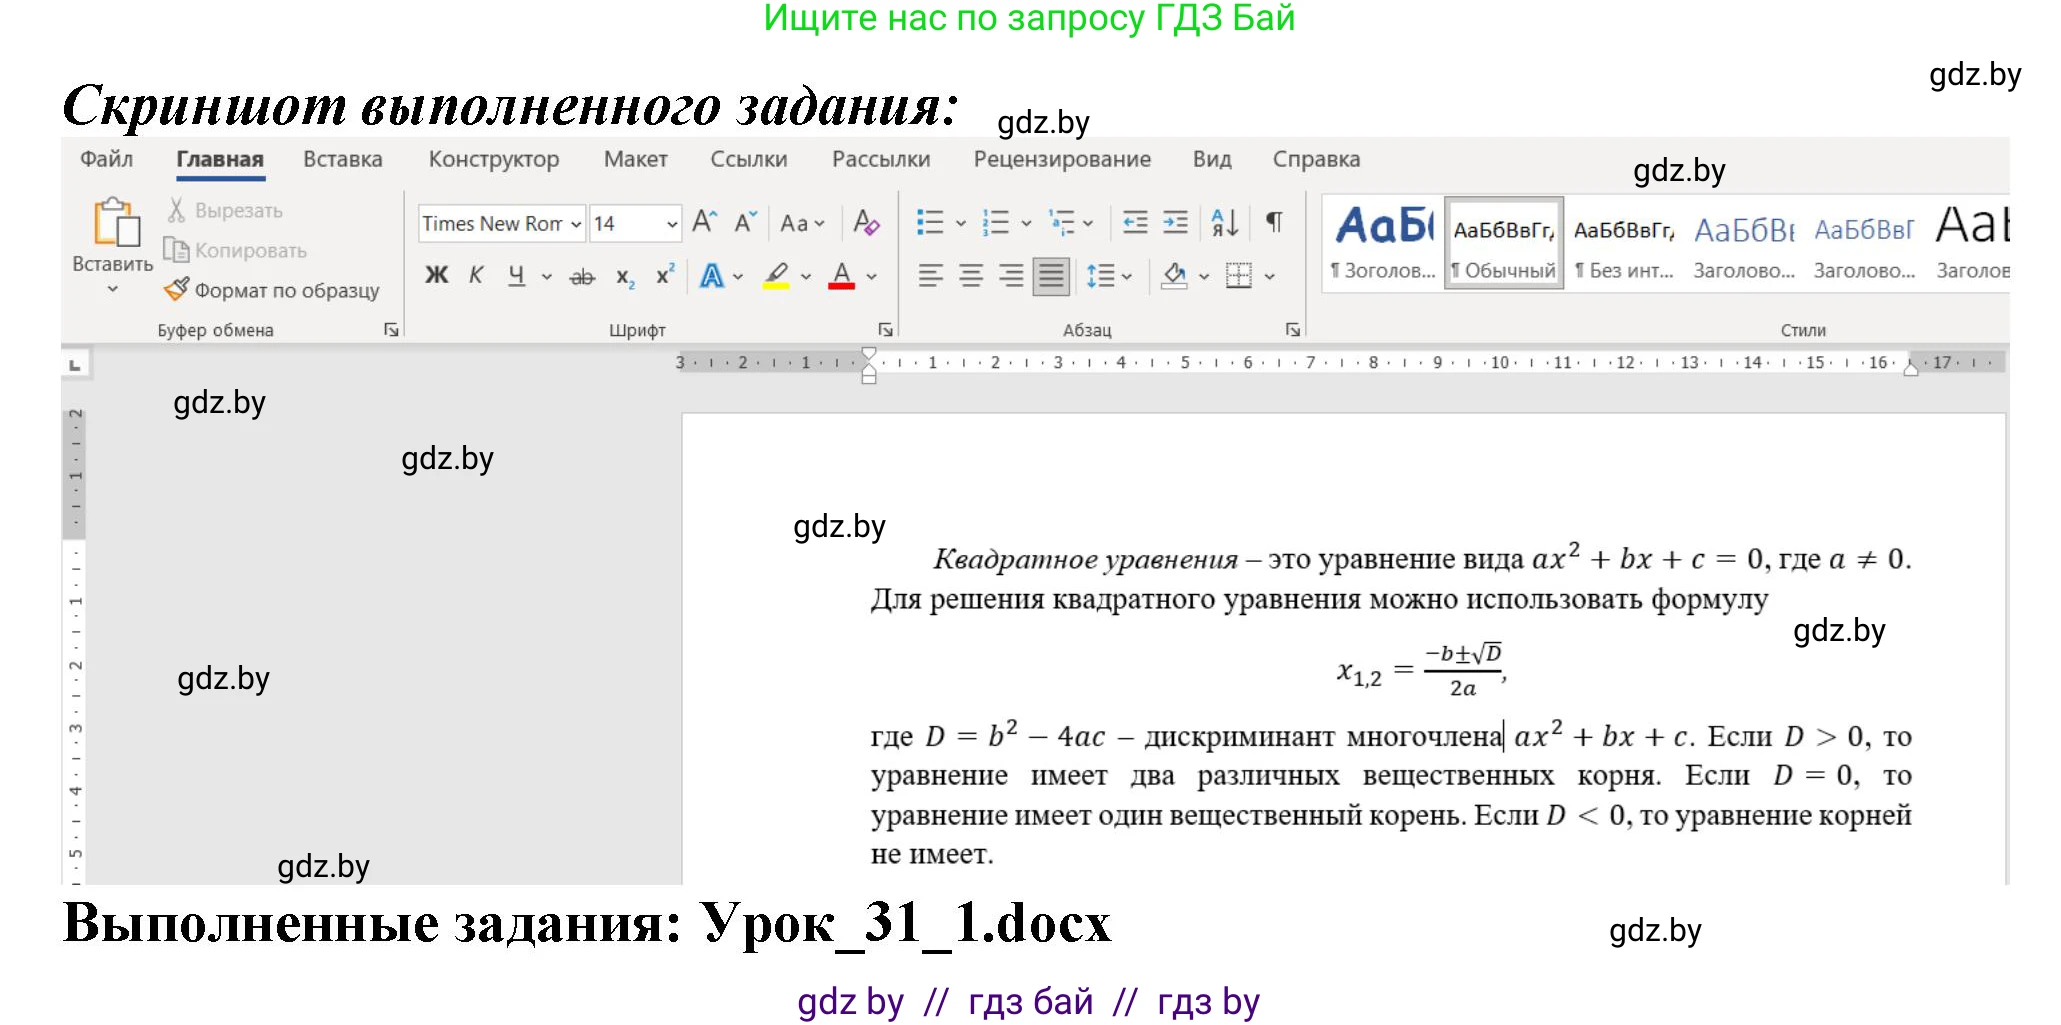Sort text with the А↓Я icon
Screen dimensions: 2061x1025
1222,223
